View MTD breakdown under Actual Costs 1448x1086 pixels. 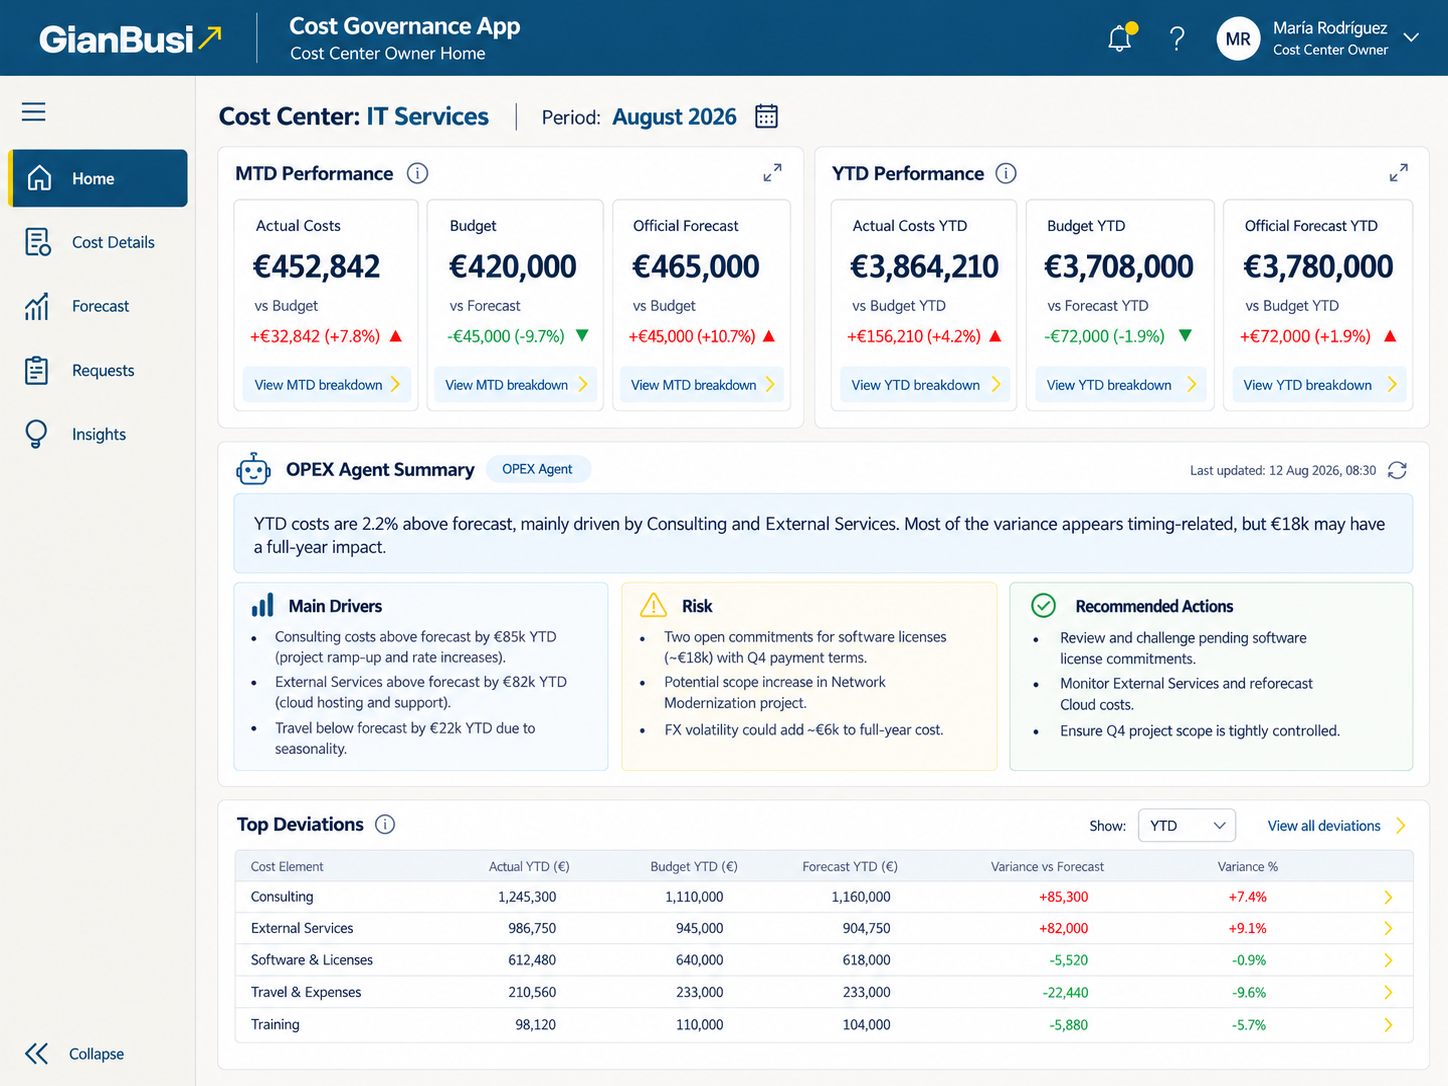327,384
